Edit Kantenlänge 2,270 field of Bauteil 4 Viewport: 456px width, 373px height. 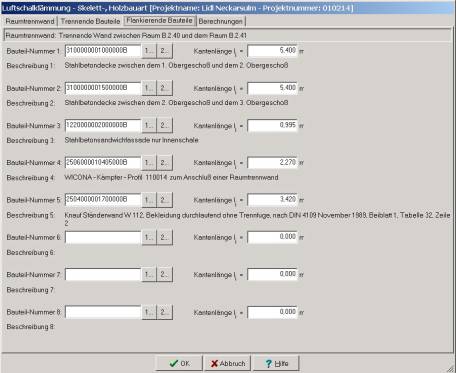(272, 163)
